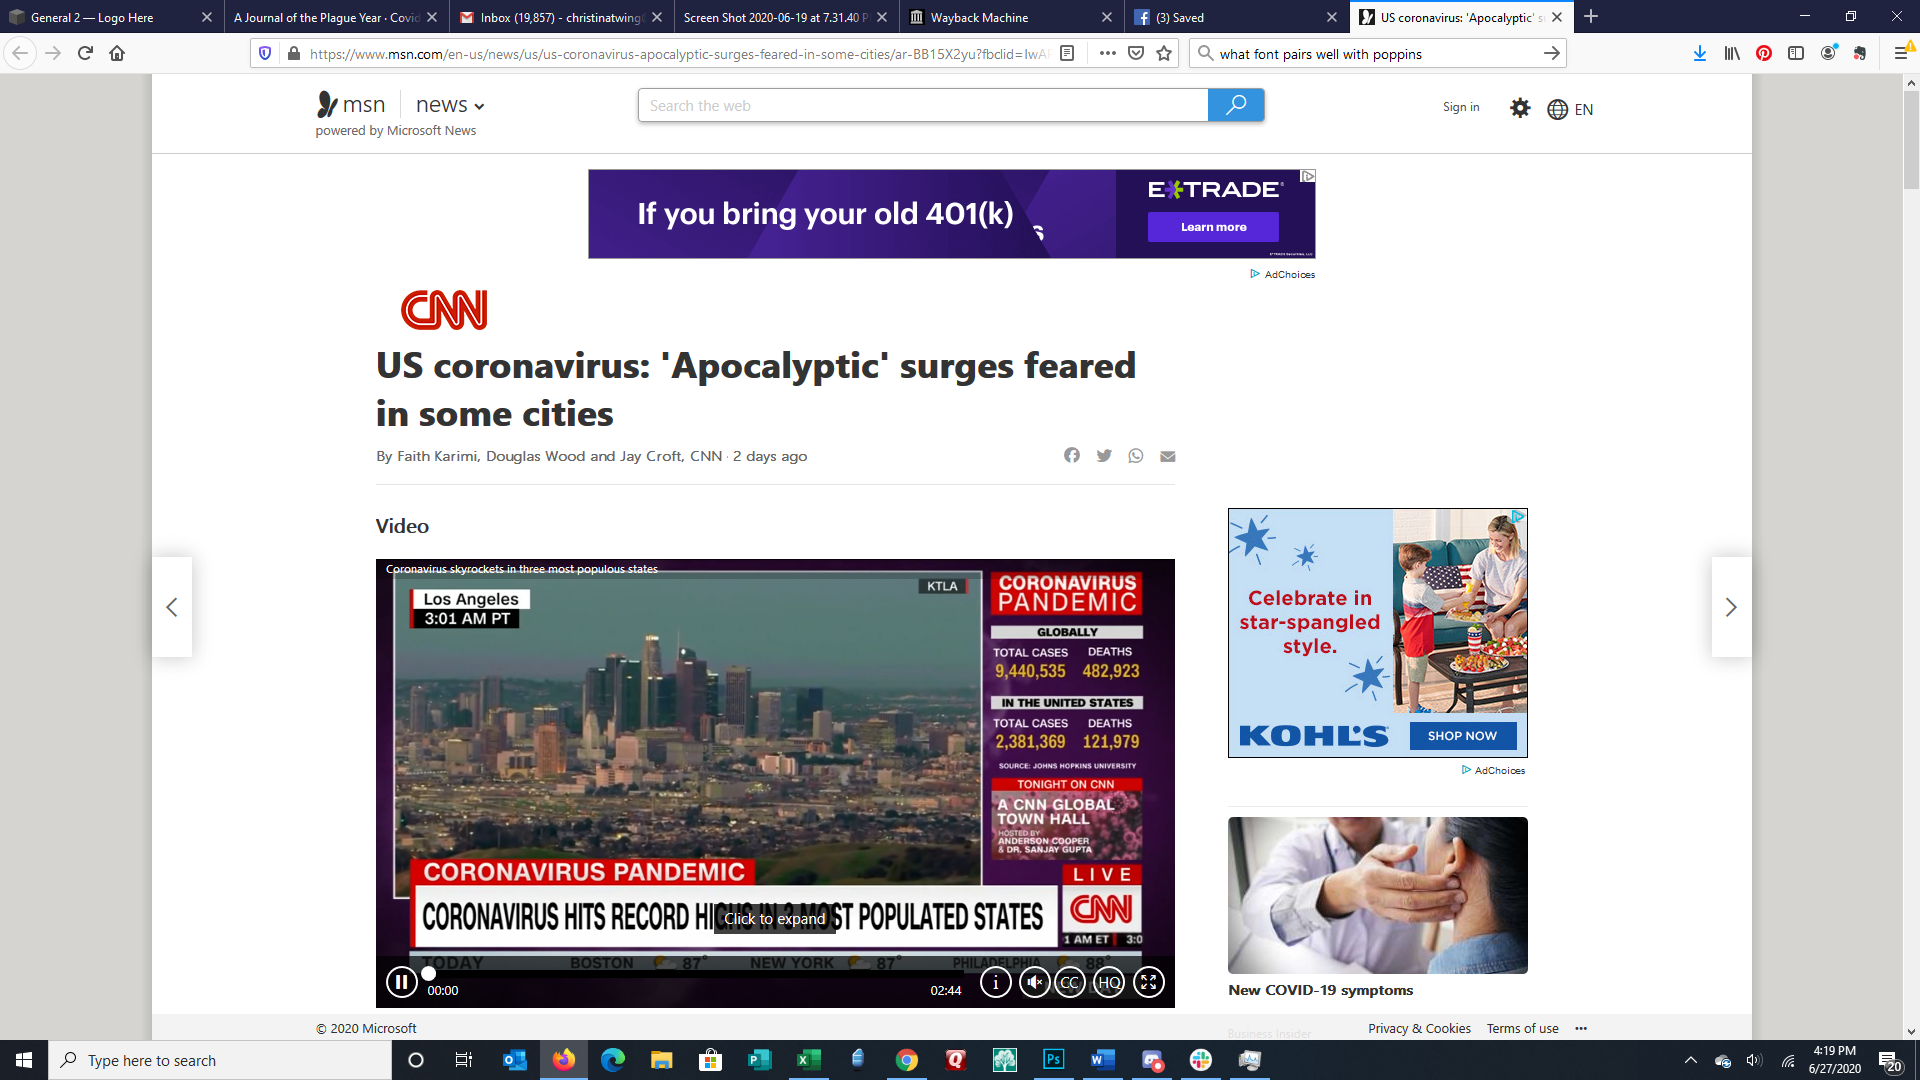
Task: Open video info icon
Action: 995,983
